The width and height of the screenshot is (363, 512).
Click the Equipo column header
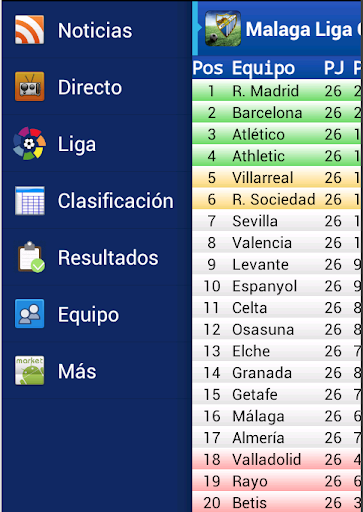coord(263,68)
